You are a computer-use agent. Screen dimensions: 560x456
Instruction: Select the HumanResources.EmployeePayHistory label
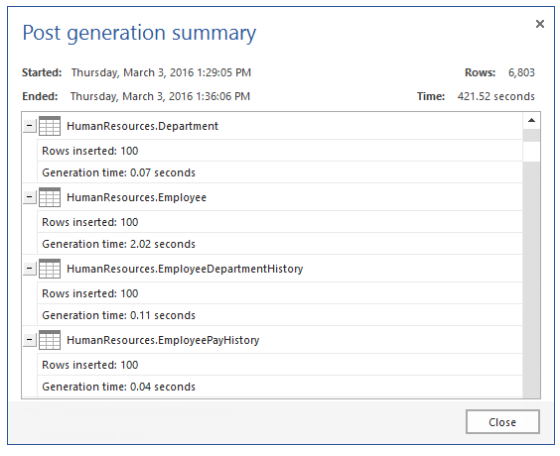click(x=163, y=340)
